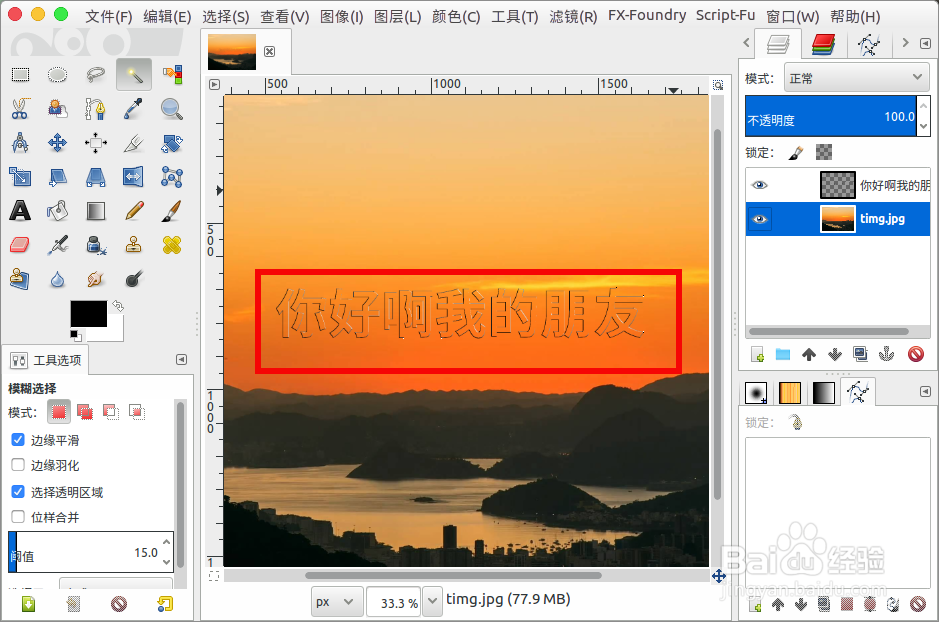Open the 图层(L) layer menu
This screenshot has width=939, height=622.
(x=398, y=17)
